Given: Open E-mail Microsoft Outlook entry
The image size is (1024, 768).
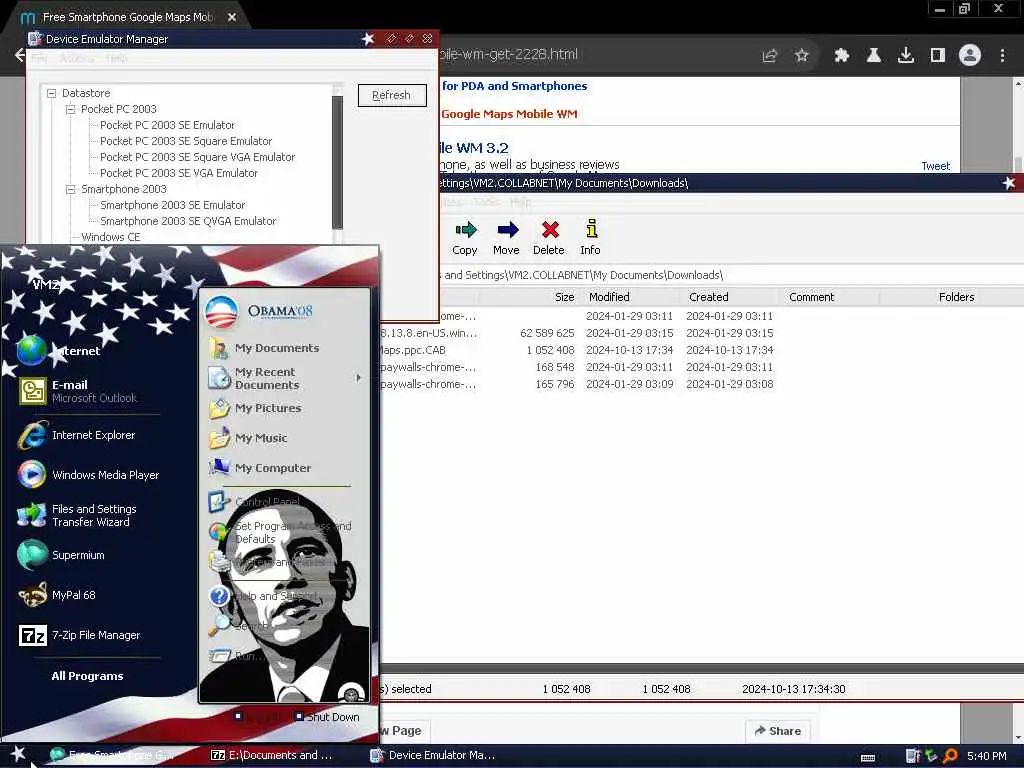Looking at the screenshot, I should (78, 391).
